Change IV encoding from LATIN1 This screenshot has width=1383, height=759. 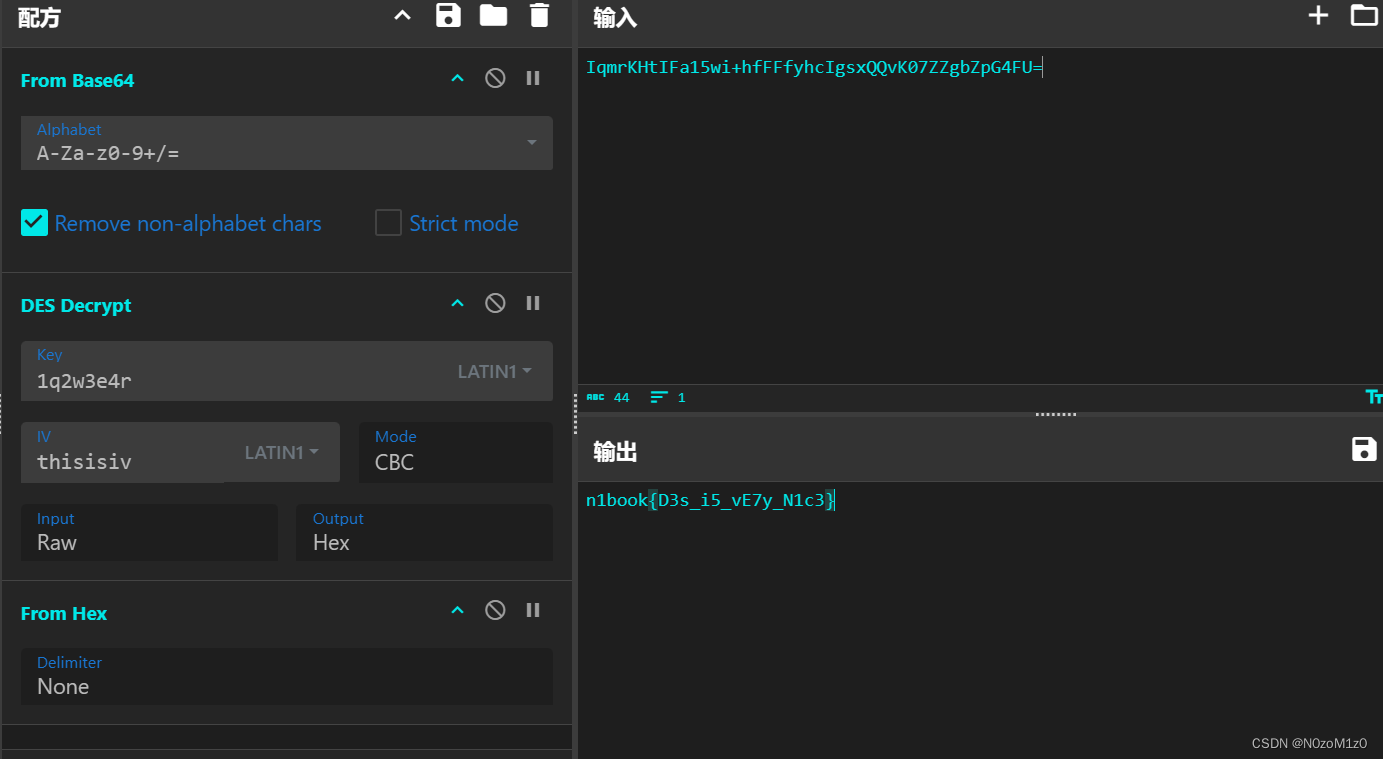(x=282, y=452)
